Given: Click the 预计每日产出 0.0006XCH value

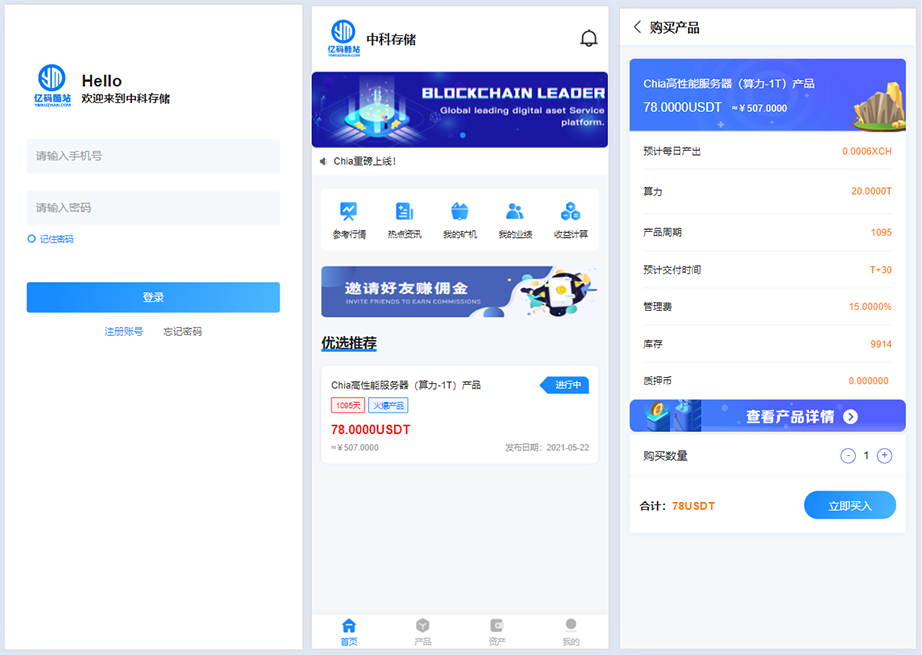Looking at the screenshot, I should [867, 151].
